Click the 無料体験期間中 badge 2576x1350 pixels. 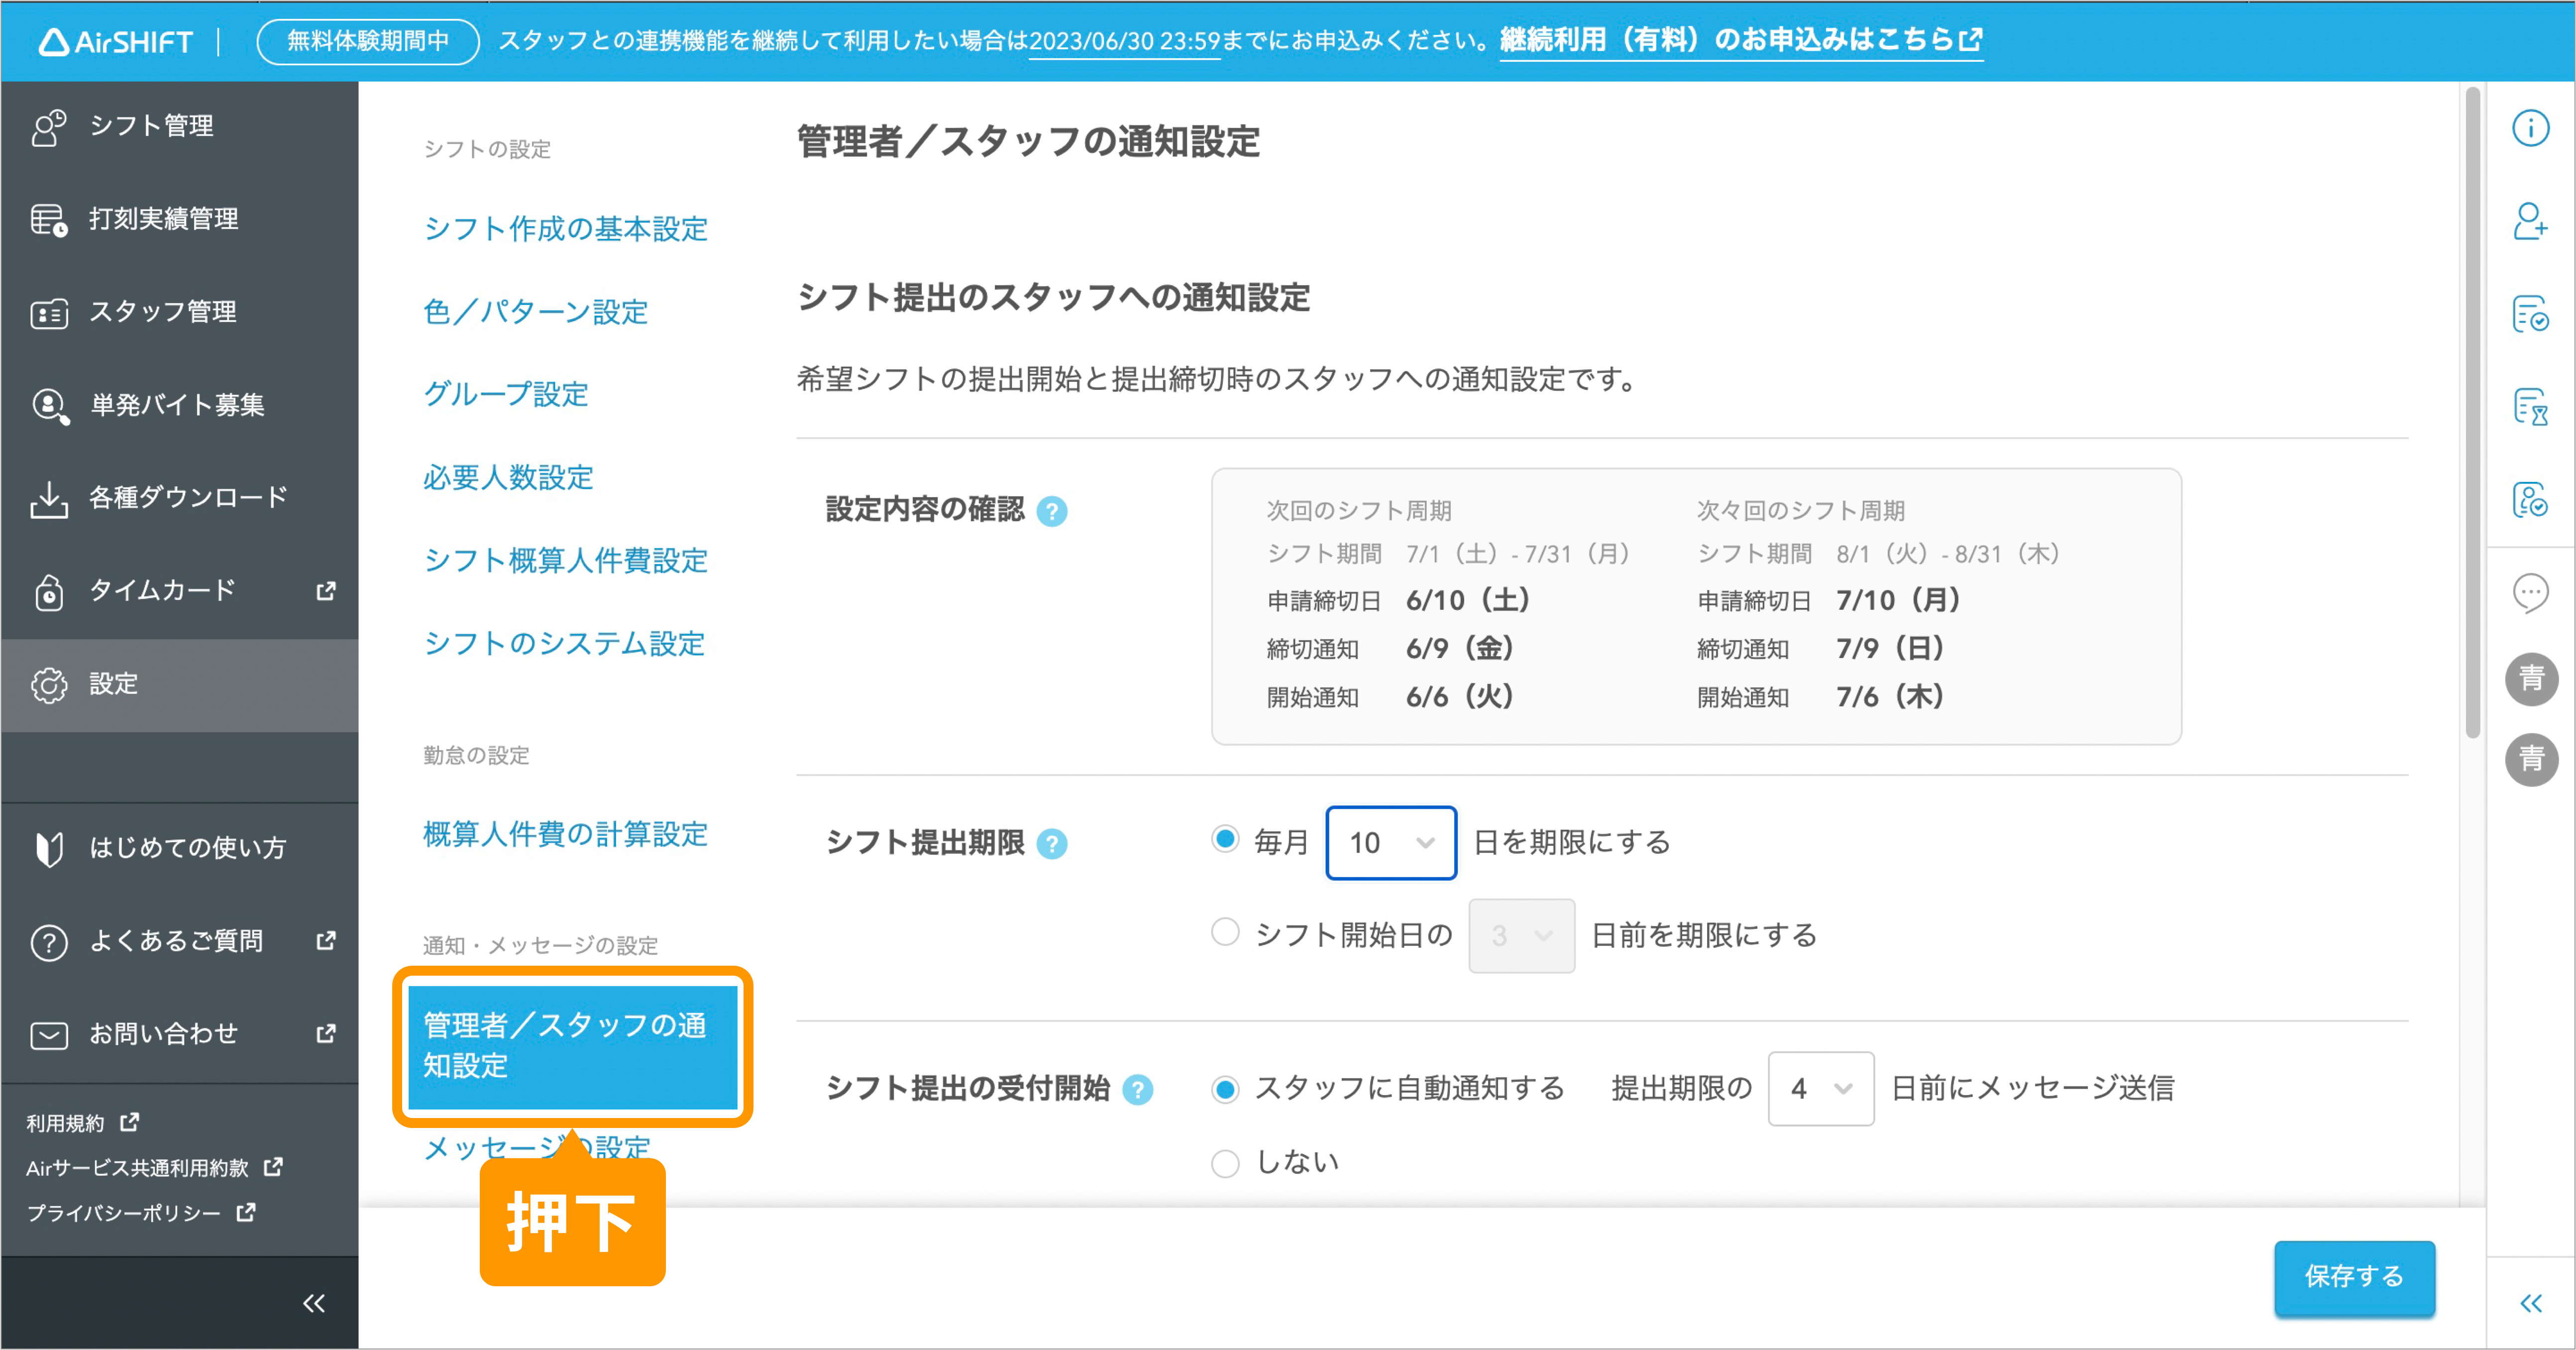click(368, 41)
